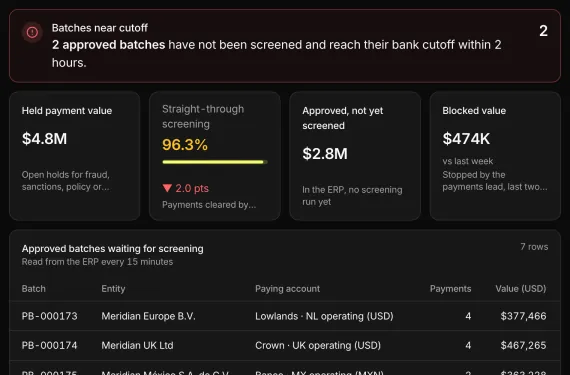Select entity Meridian Europe B.V.
570x375 pixels.
click(x=148, y=316)
